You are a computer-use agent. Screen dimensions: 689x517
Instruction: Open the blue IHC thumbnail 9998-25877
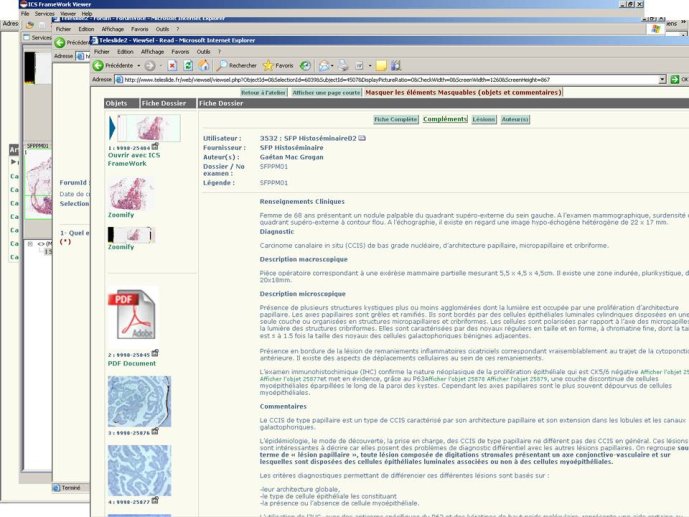pos(139,470)
